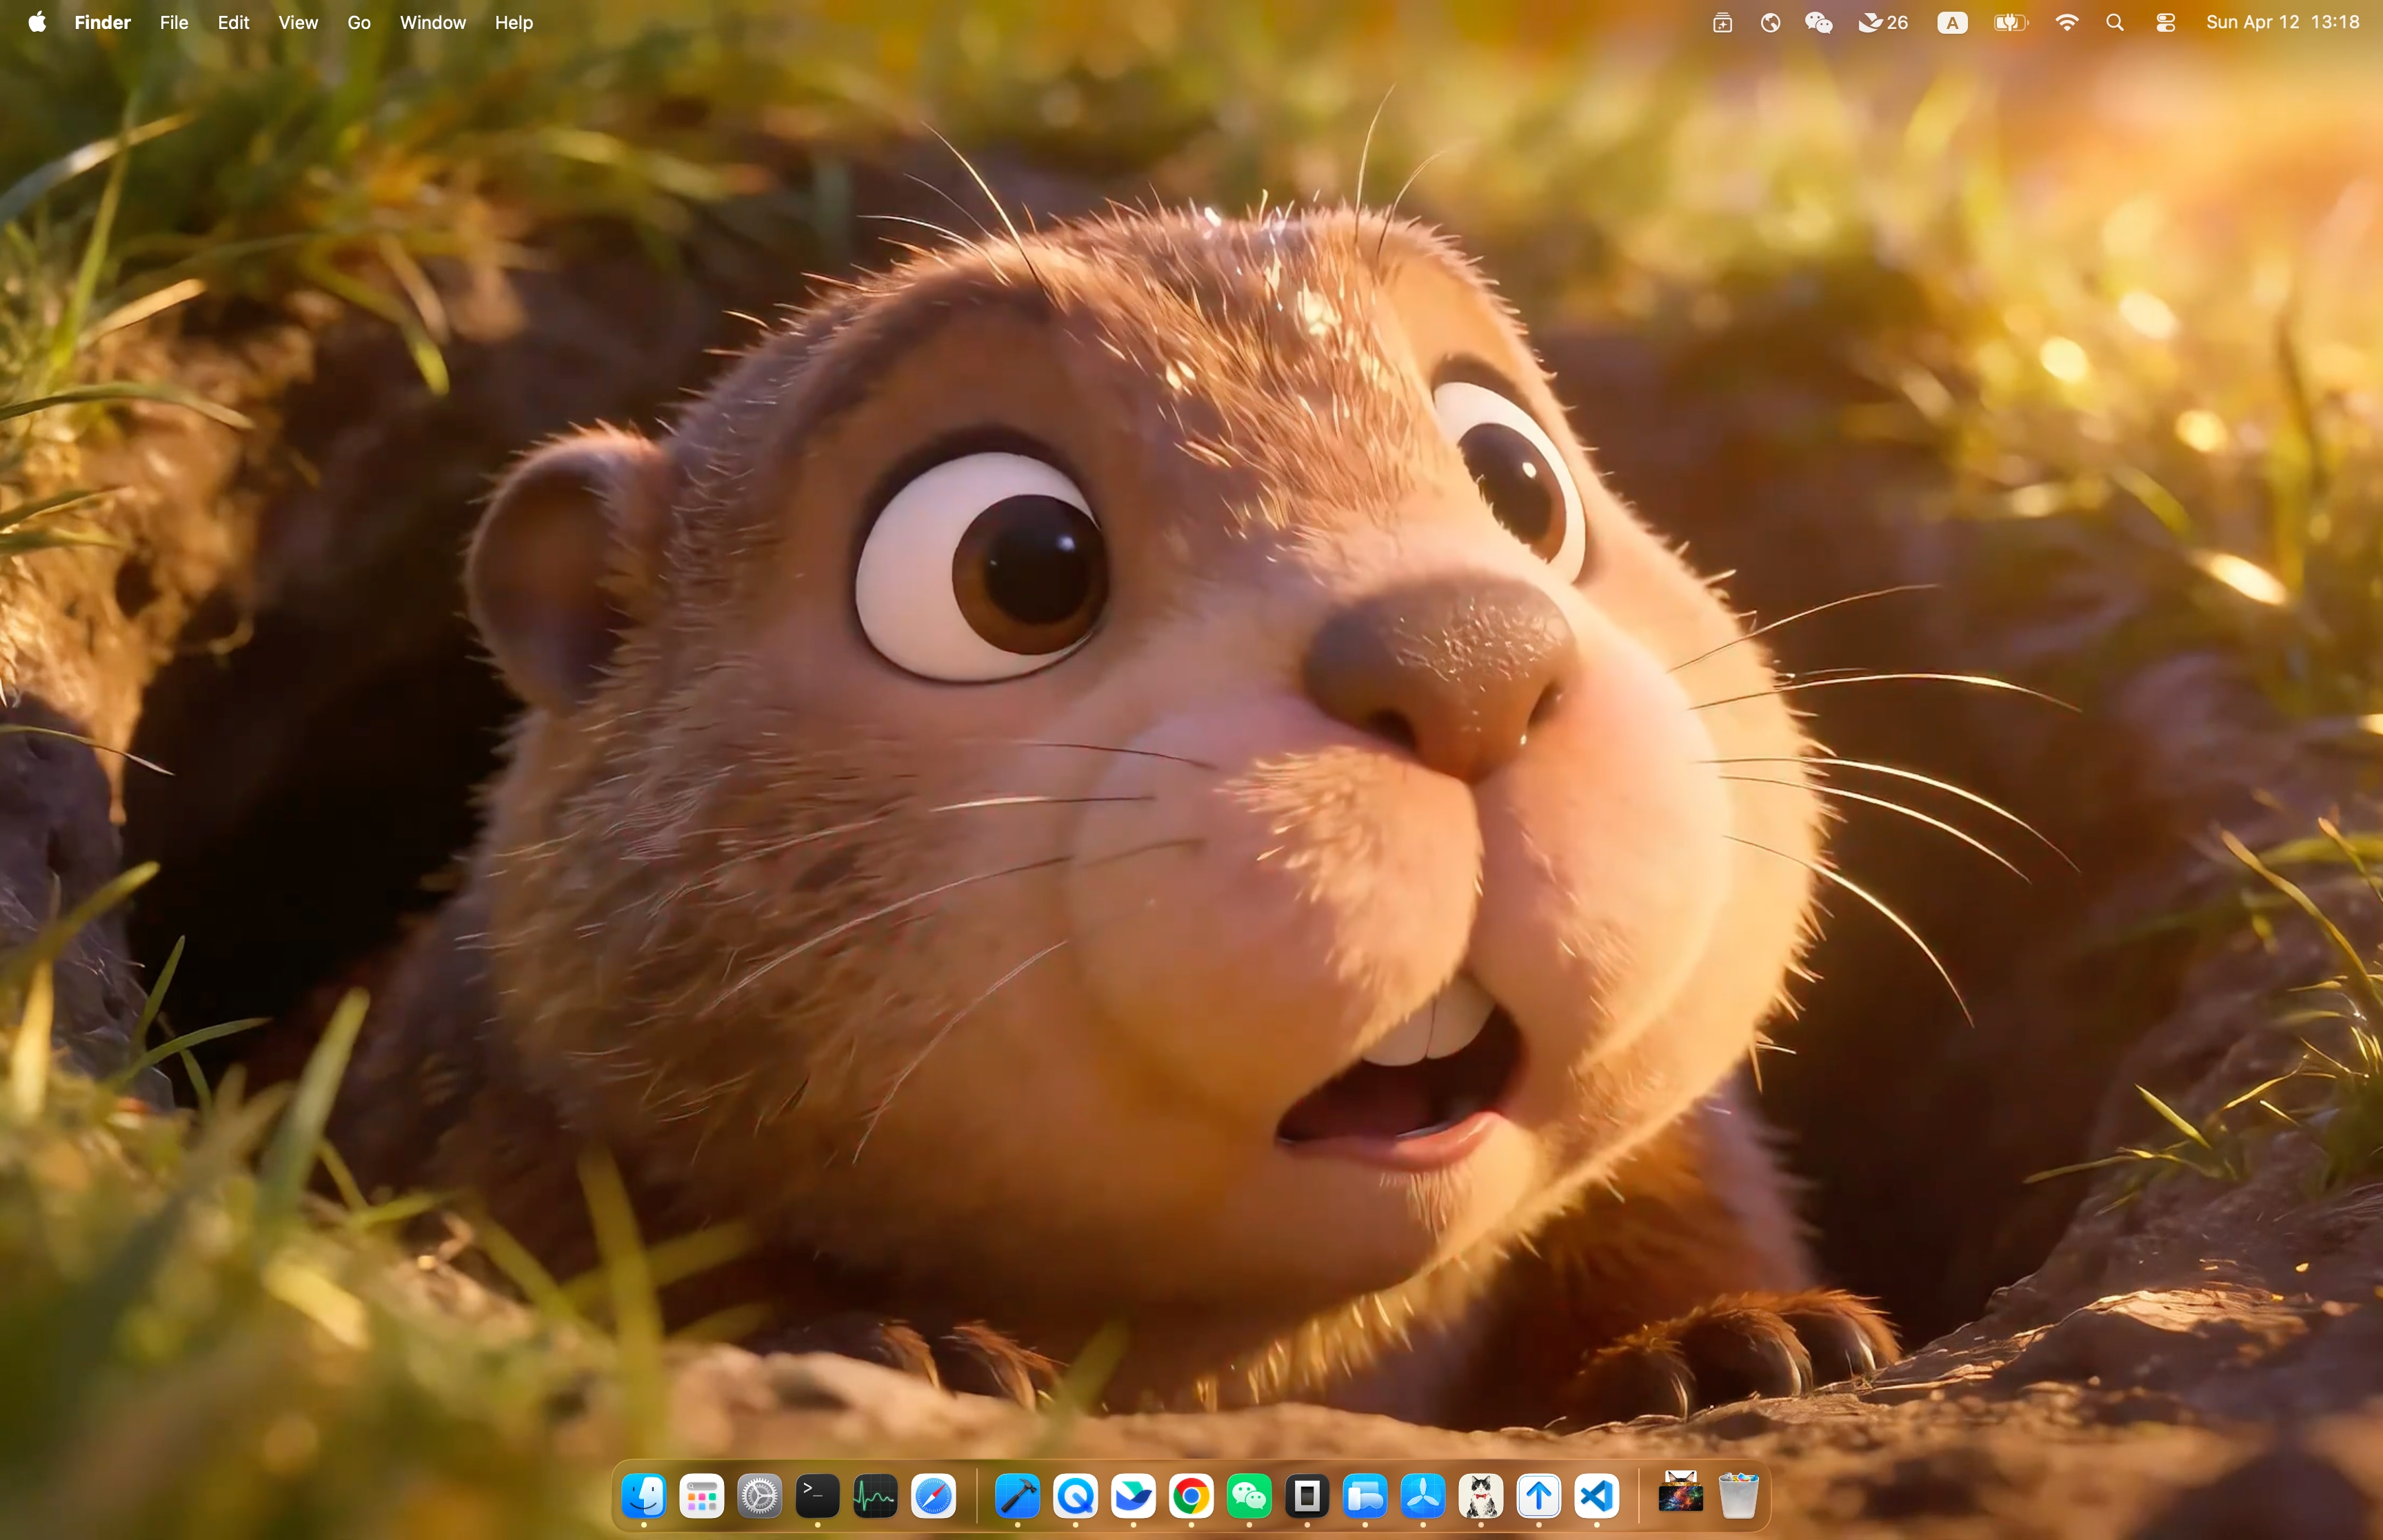Viewport: 2383px width, 1540px height.
Task: Open Visual Studio Code in Dock
Action: tap(1596, 1496)
